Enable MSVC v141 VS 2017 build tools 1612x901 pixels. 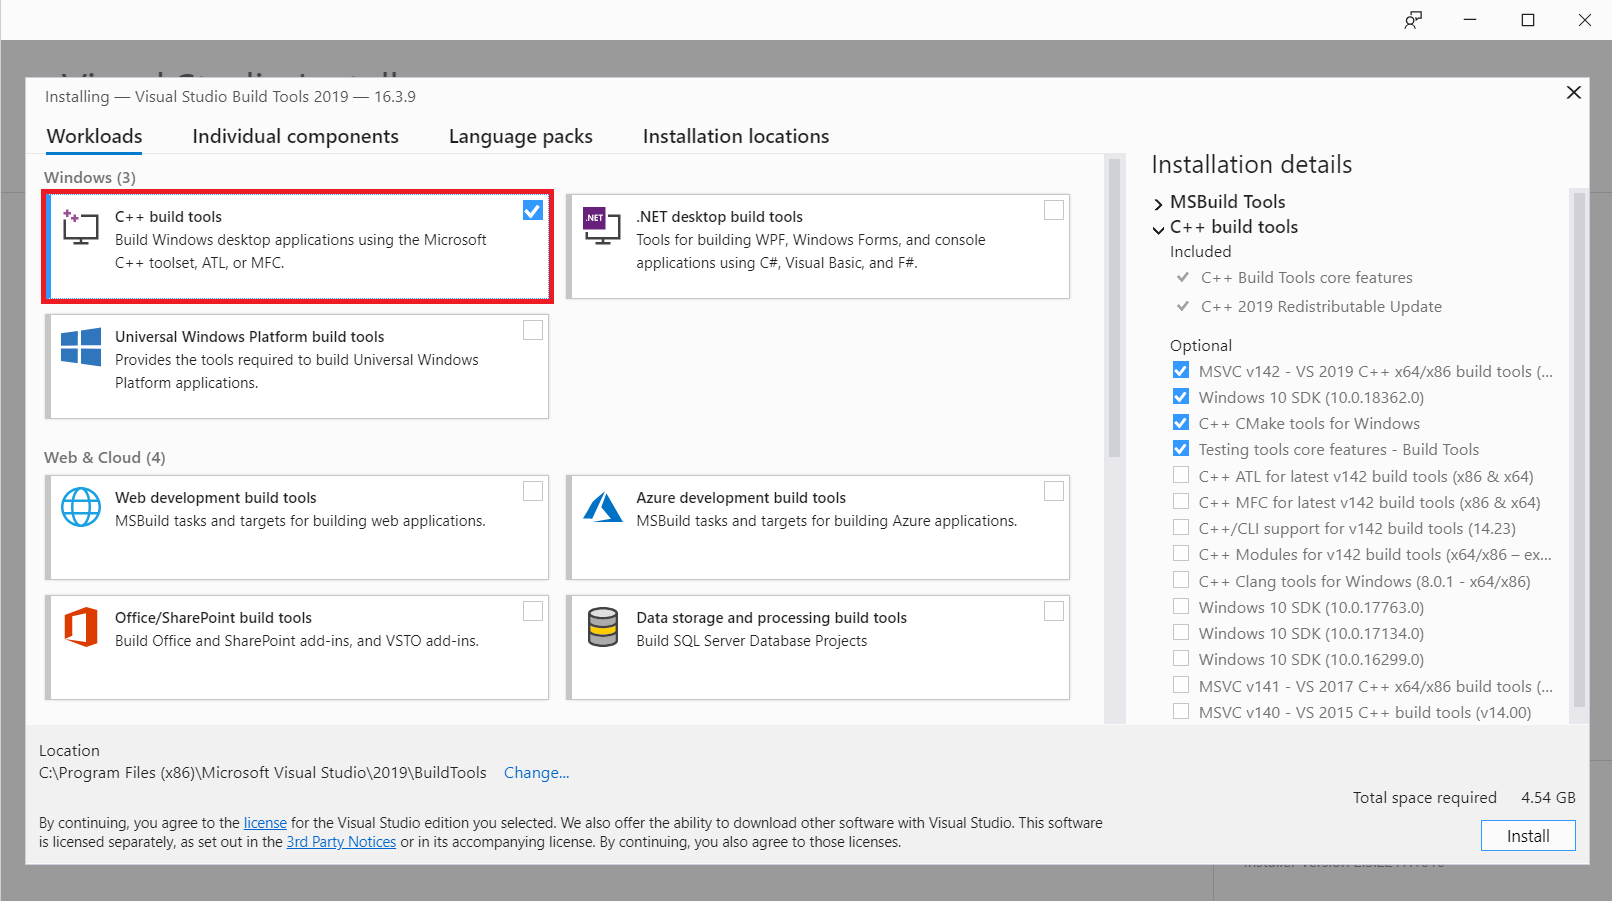point(1181,685)
